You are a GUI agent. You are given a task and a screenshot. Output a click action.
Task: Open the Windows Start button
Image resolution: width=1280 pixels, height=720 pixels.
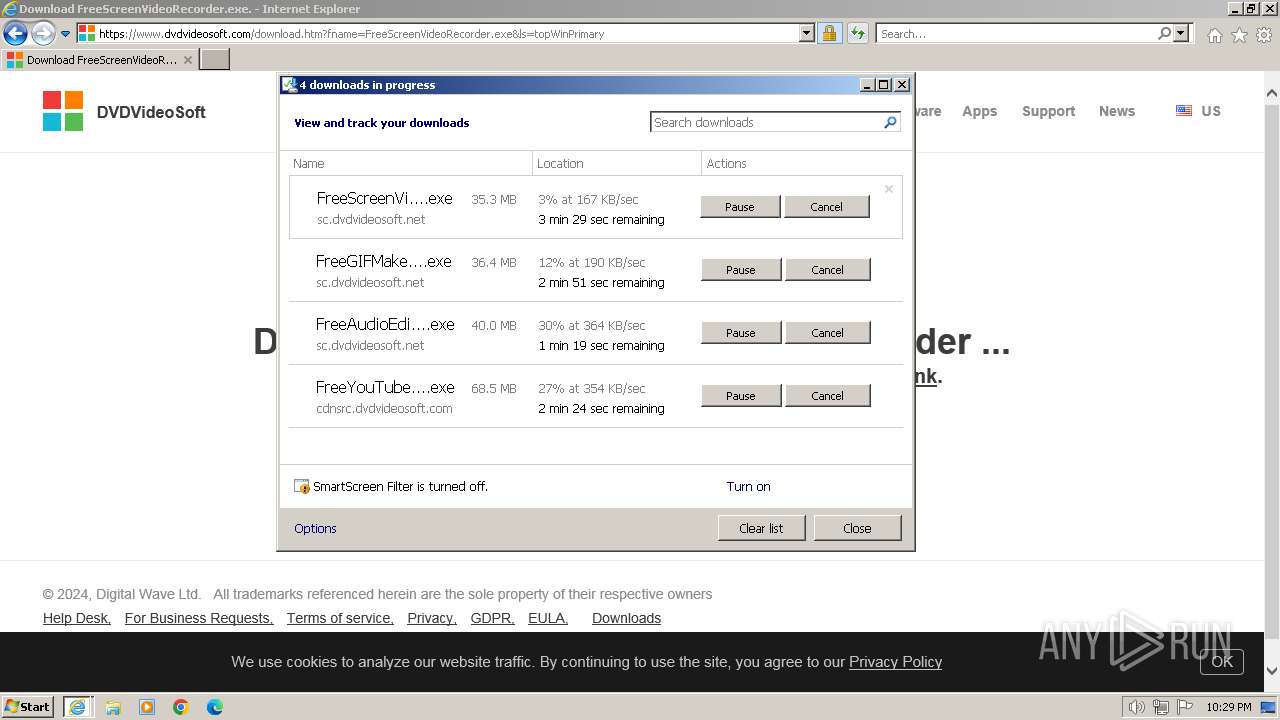[x=28, y=706]
